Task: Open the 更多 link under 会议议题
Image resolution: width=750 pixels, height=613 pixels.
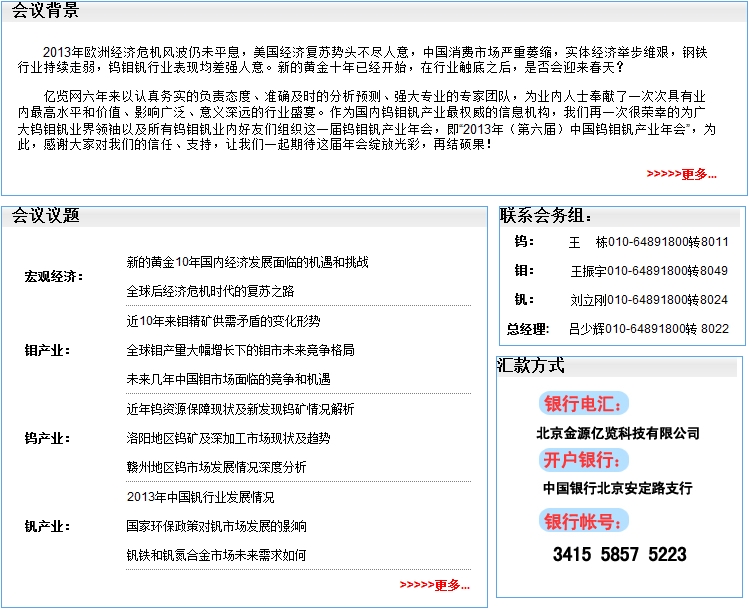Action: tap(435, 585)
